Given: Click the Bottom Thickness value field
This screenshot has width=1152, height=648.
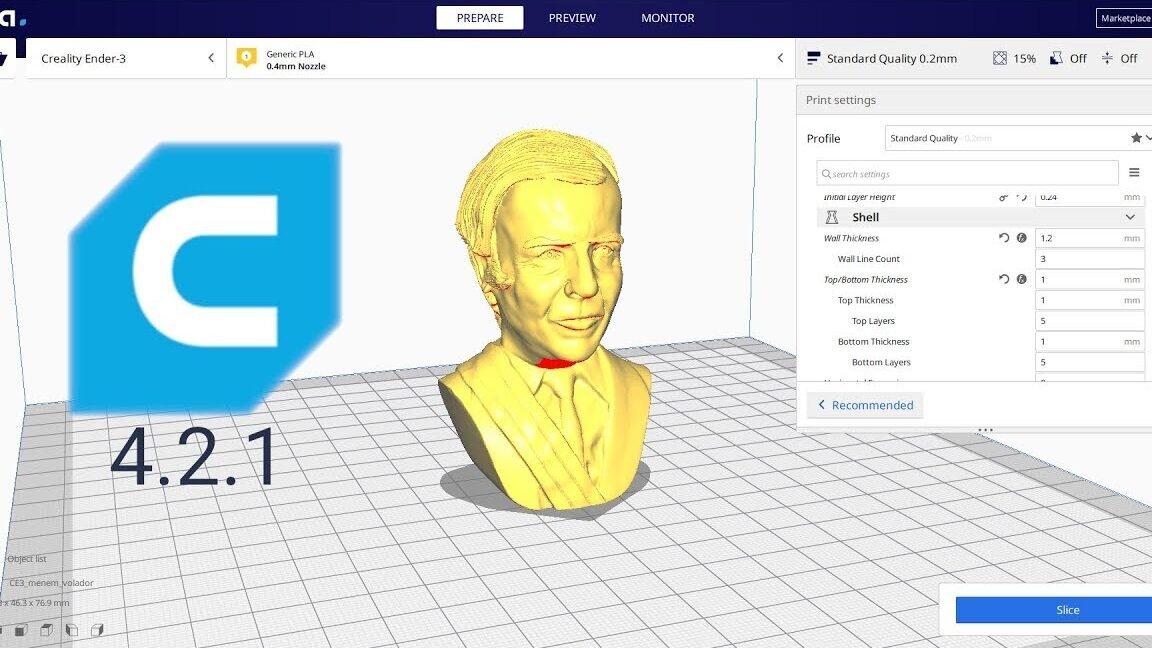Looking at the screenshot, I should pyautogui.click(x=1090, y=341).
